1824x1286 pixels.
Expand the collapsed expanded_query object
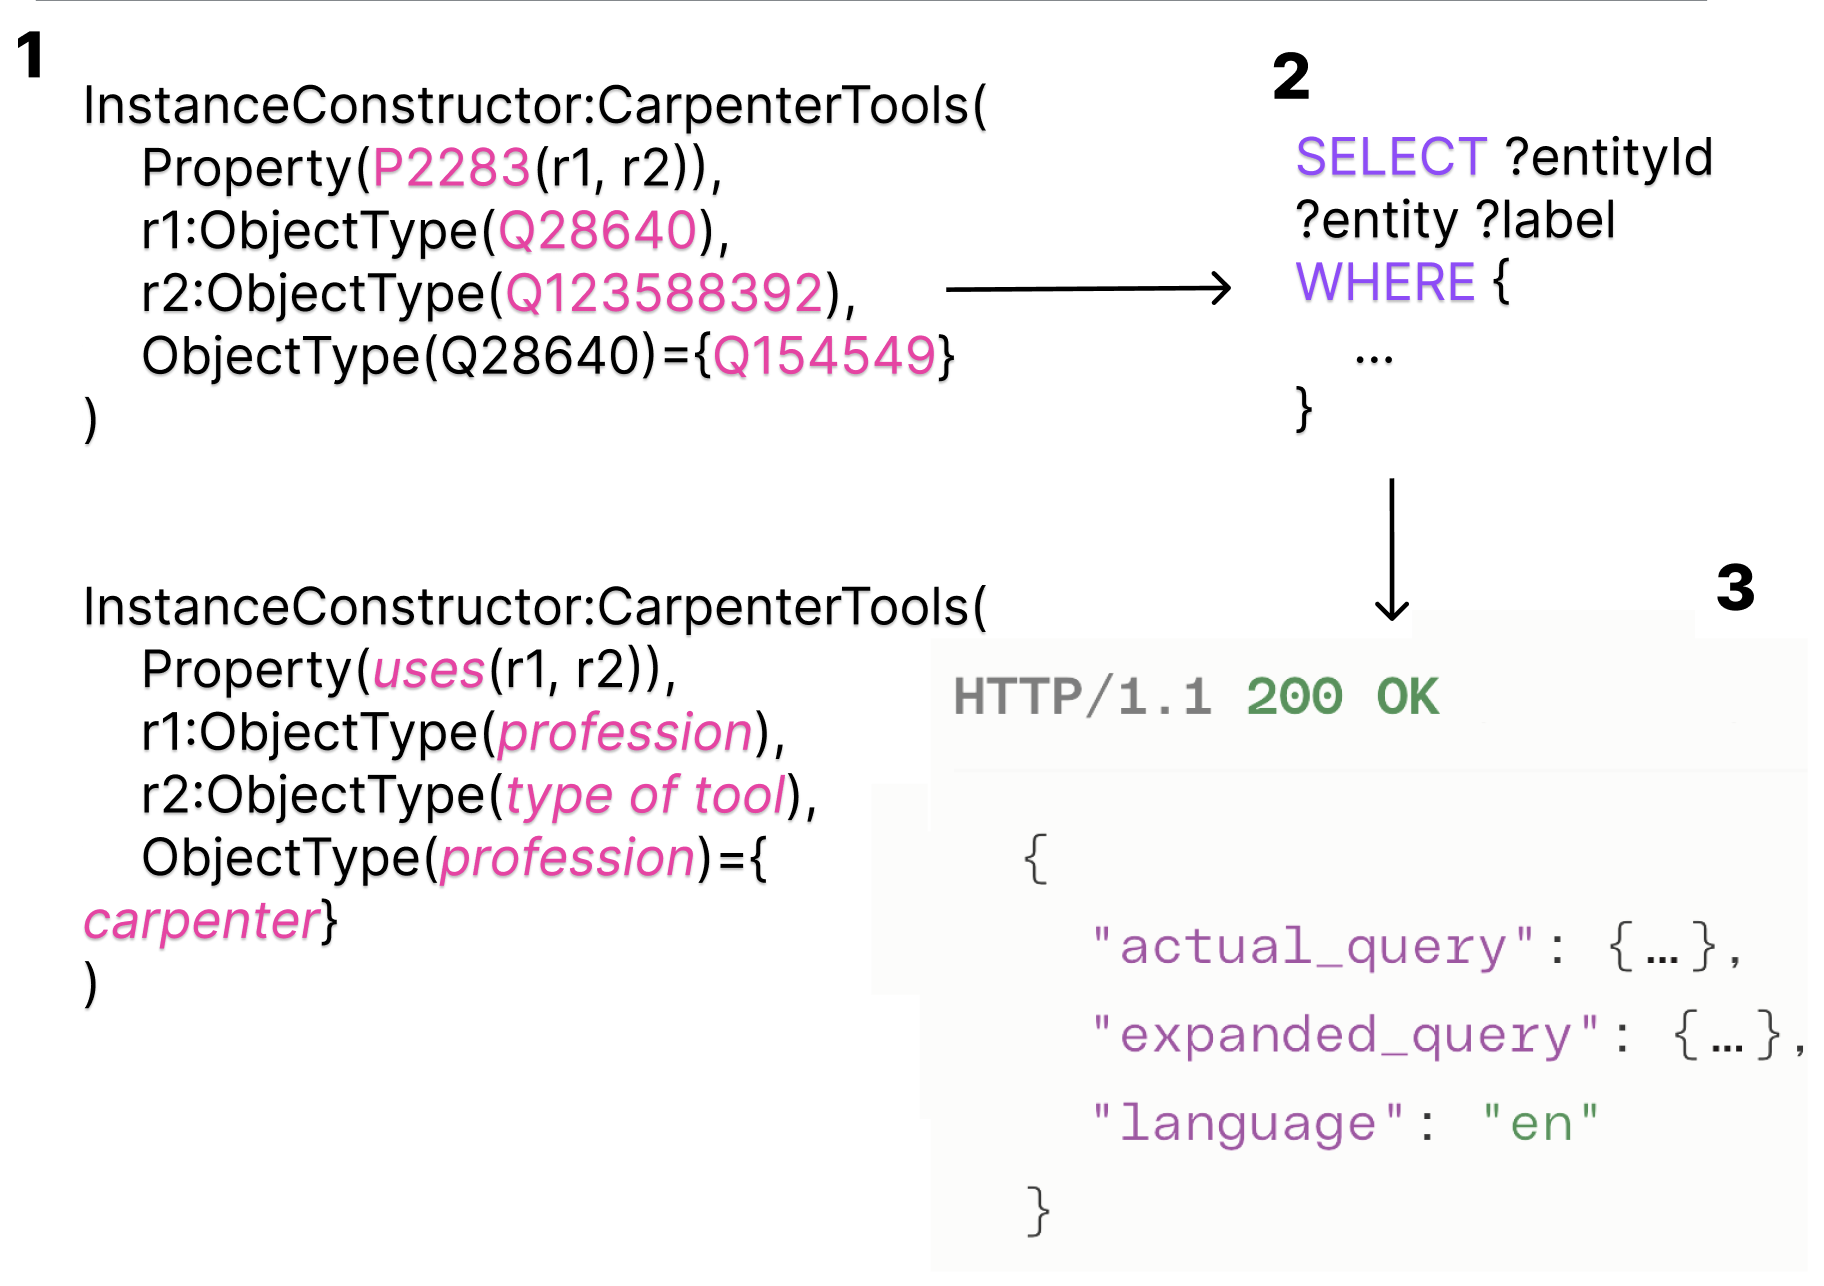click(1726, 1035)
